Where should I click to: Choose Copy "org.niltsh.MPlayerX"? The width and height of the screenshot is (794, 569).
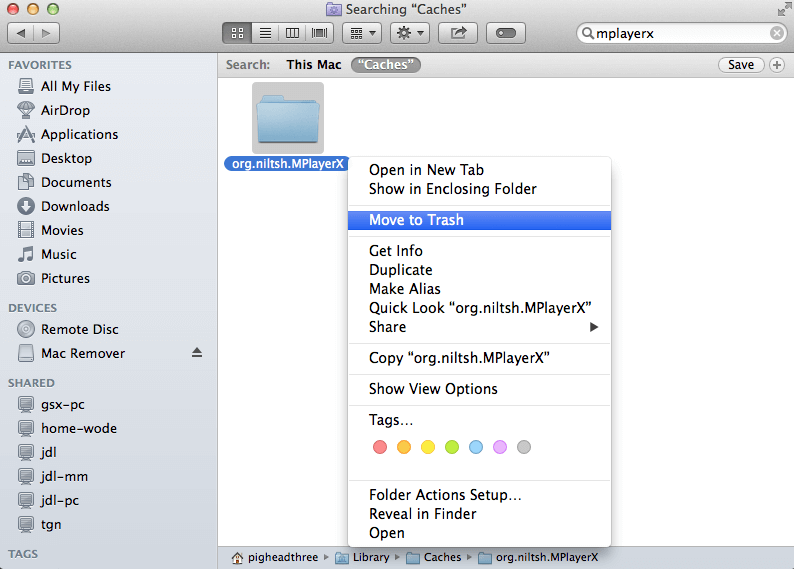[x=479, y=358]
